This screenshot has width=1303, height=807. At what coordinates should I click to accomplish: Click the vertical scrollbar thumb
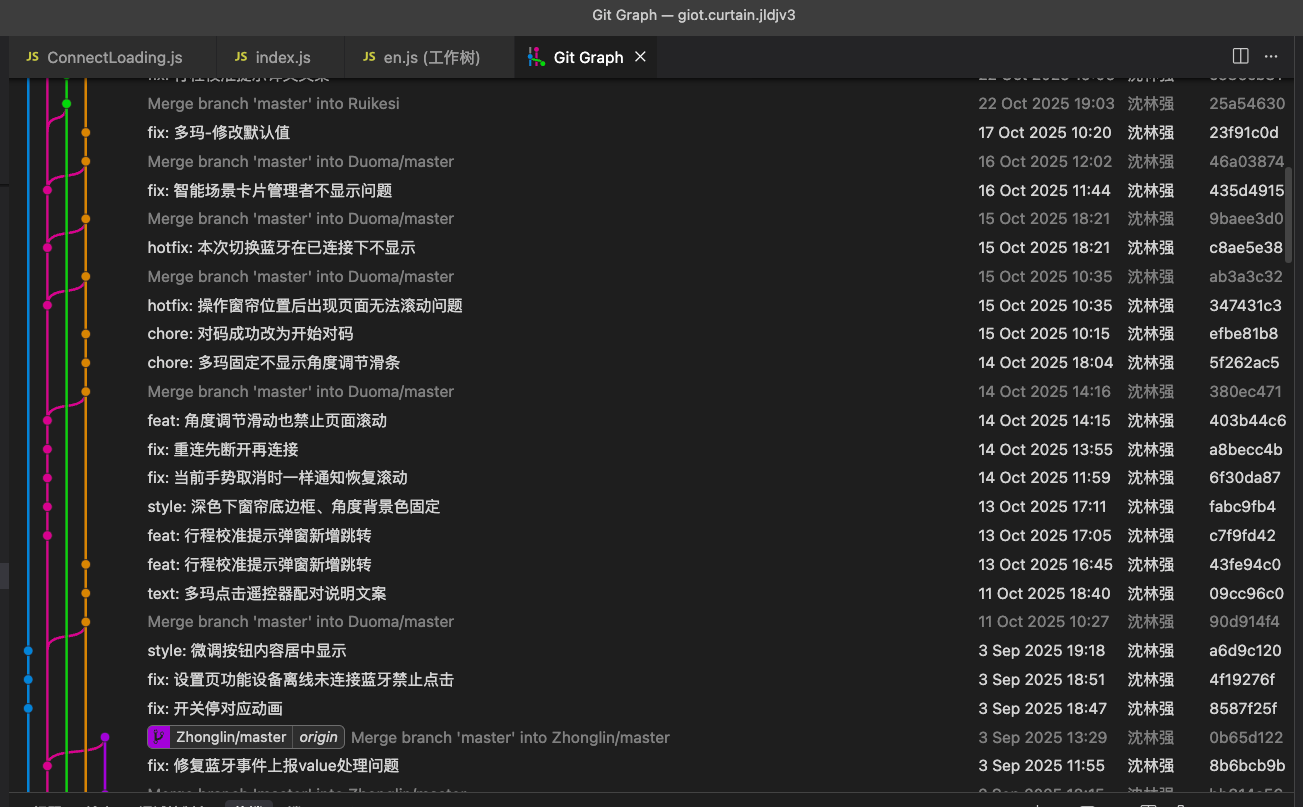pyautogui.click(x=1288, y=215)
